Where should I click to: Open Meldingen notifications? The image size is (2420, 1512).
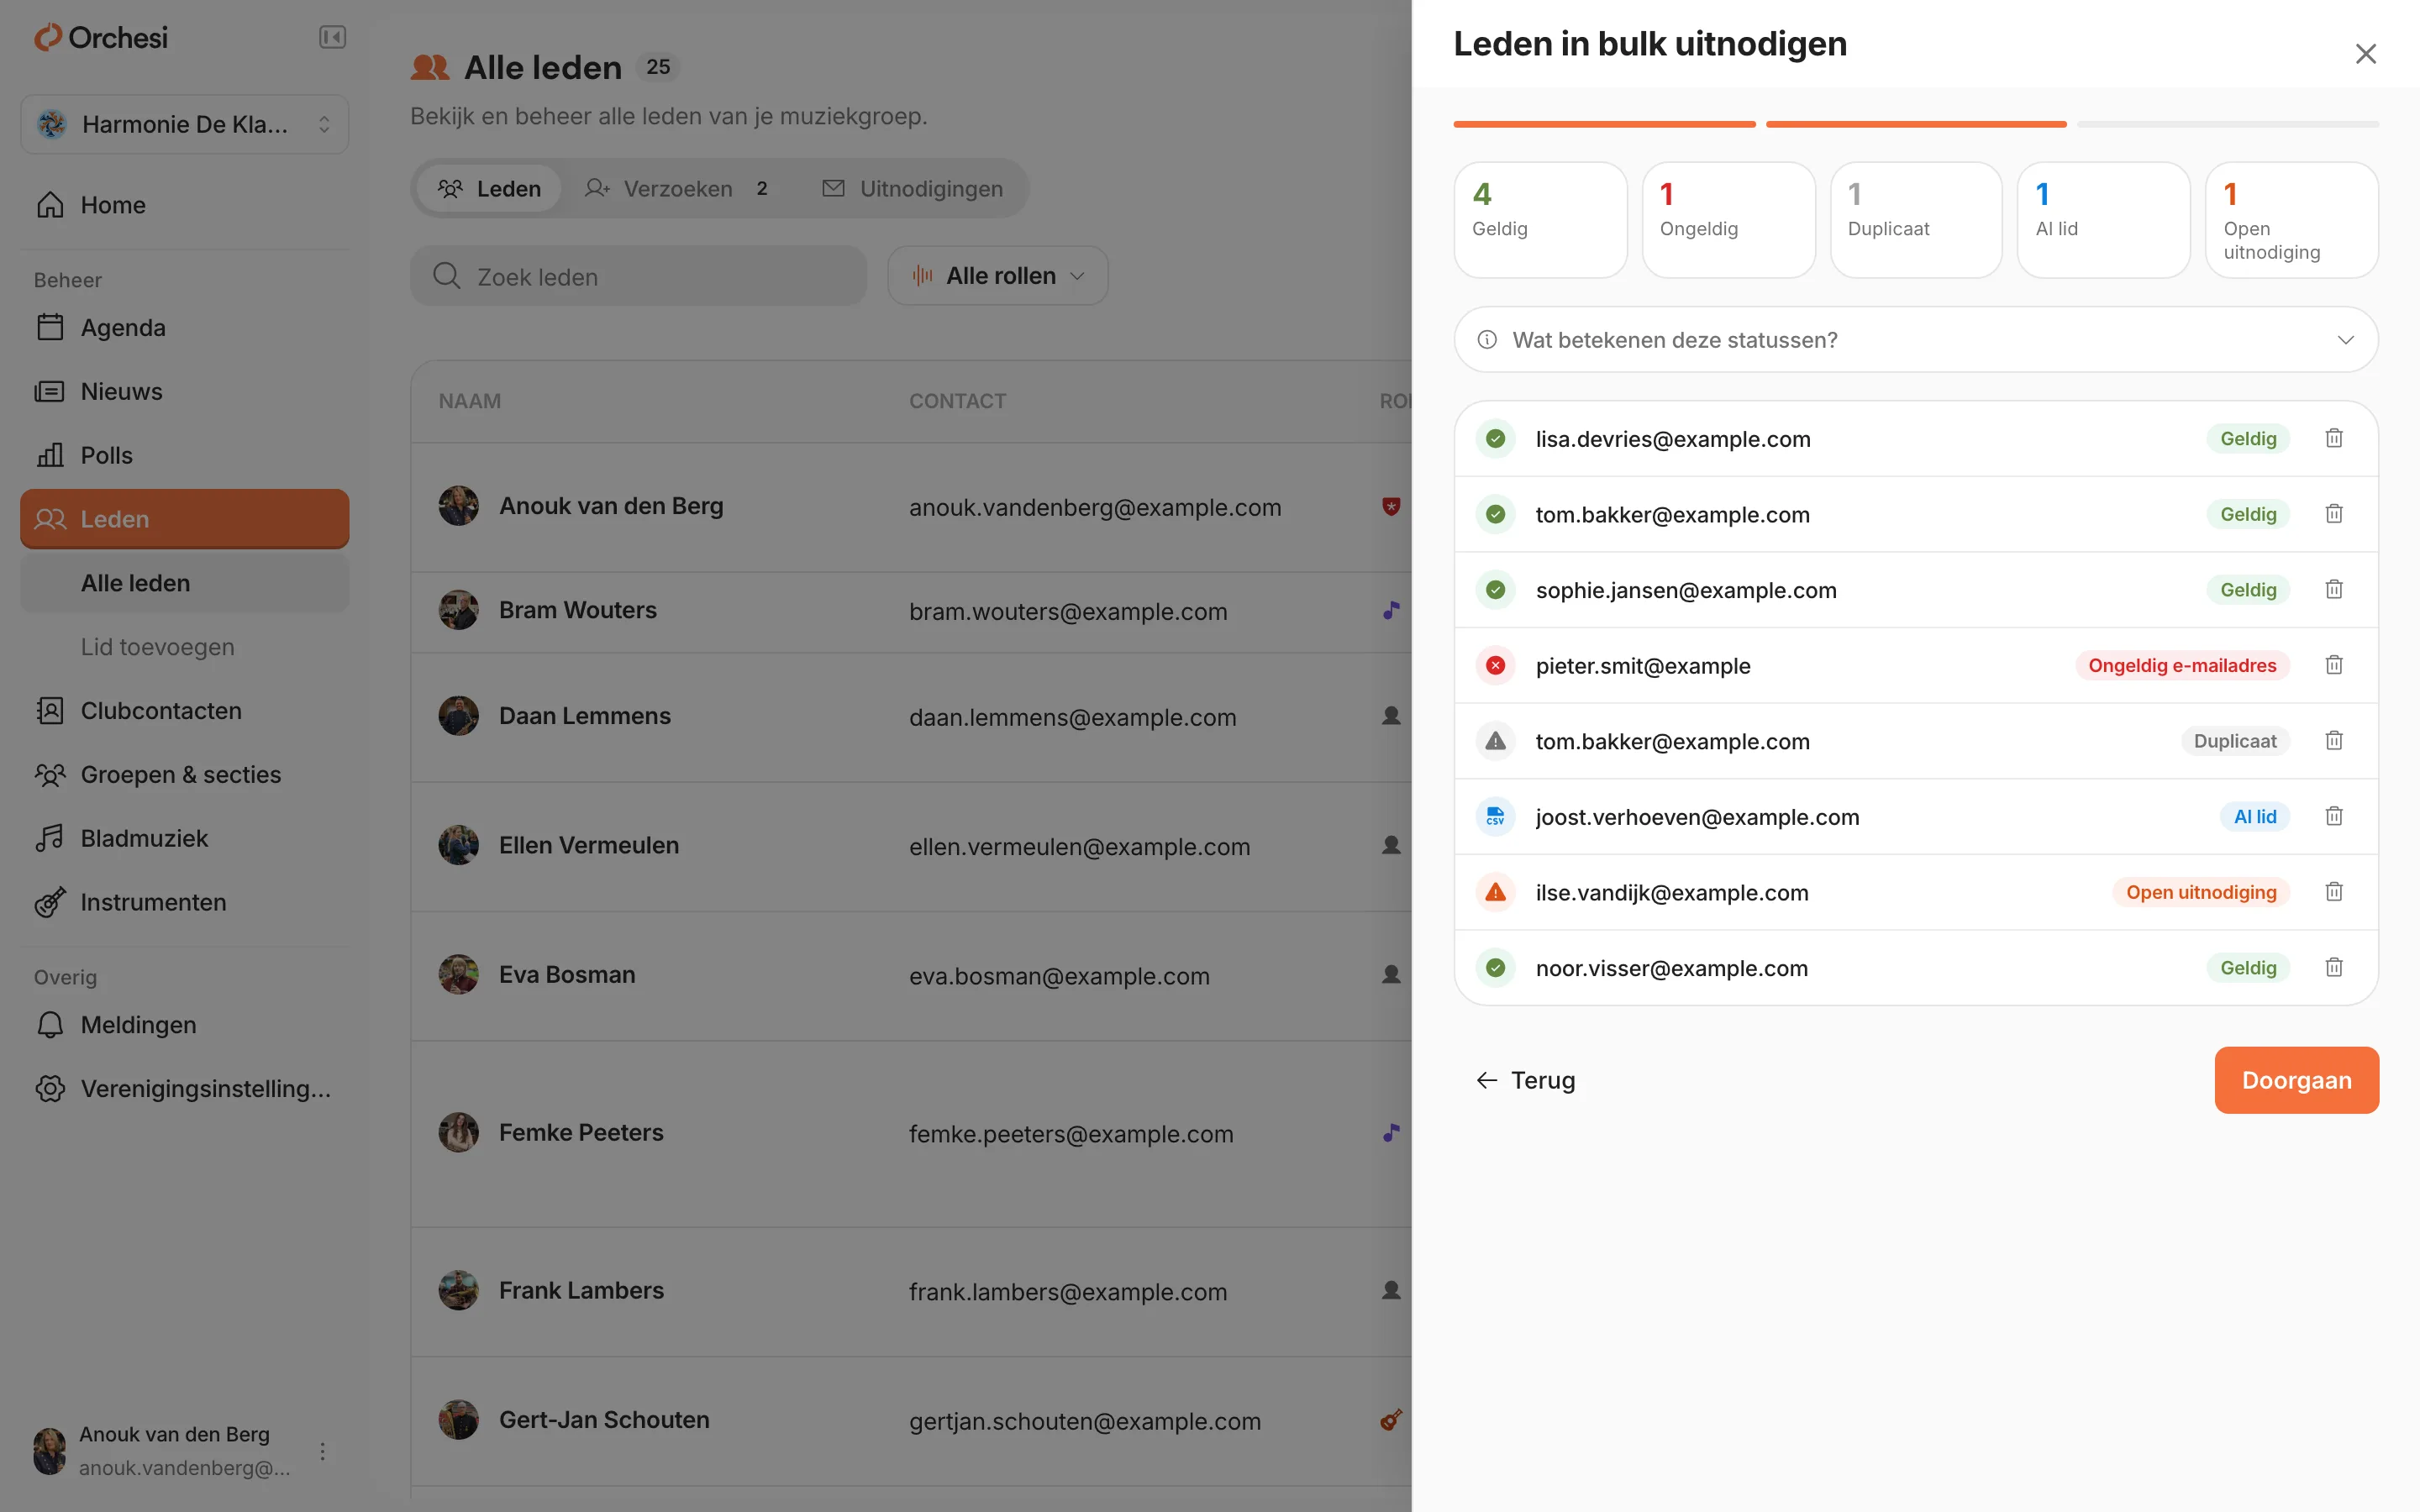click(x=185, y=1025)
